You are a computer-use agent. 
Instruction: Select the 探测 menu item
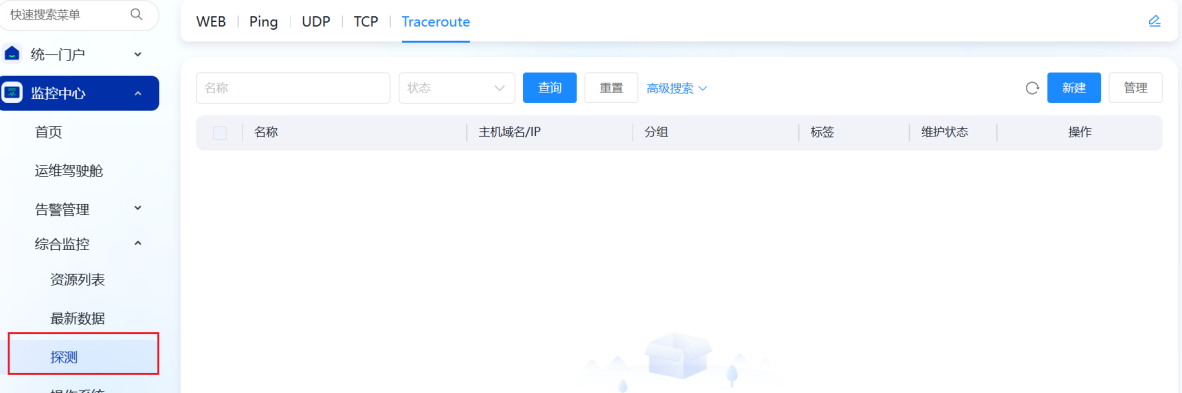(83, 357)
